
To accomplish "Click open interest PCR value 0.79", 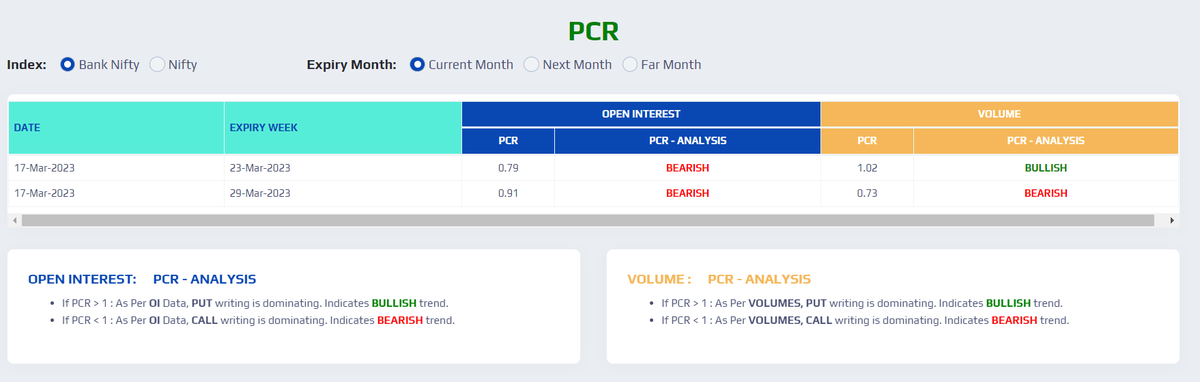I will click(507, 168).
